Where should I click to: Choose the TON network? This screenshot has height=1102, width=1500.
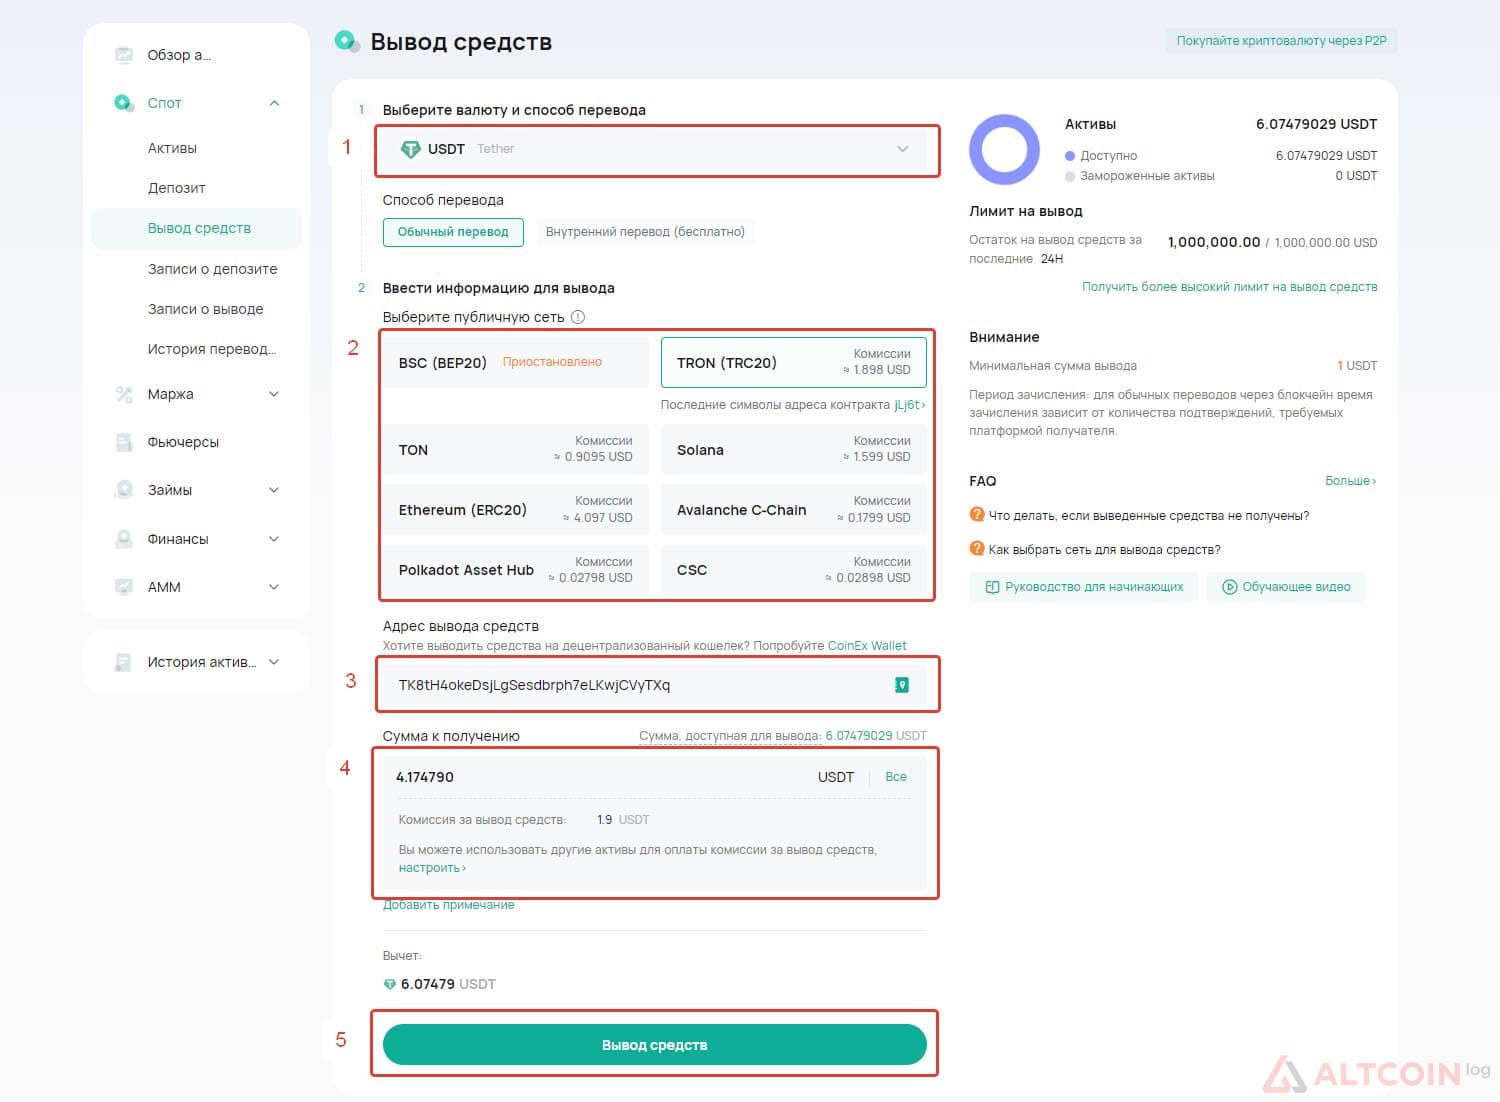coord(516,449)
